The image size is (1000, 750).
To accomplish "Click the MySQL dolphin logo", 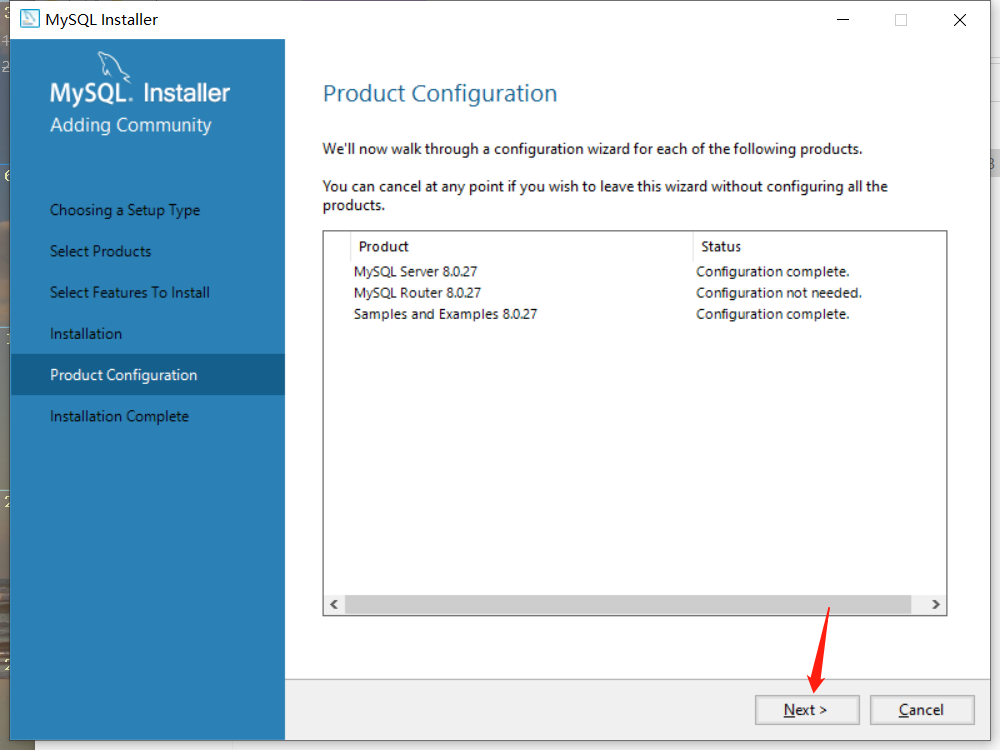I will (114, 67).
